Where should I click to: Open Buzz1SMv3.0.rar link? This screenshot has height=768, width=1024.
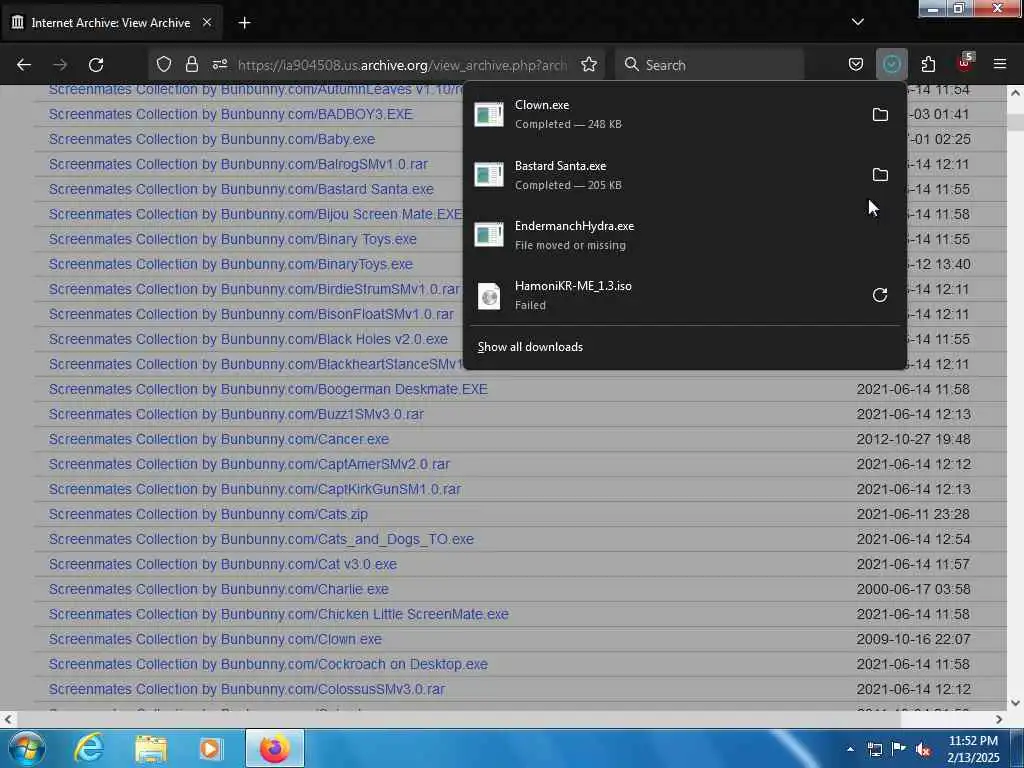(236, 414)
